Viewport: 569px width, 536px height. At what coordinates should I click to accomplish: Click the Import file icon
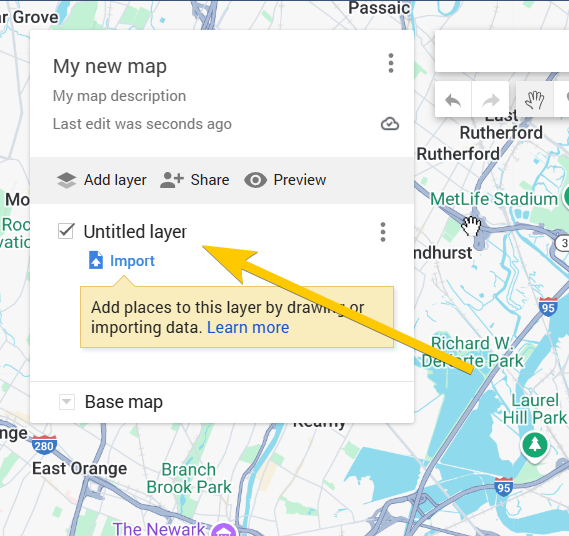(x=96, y=260)
